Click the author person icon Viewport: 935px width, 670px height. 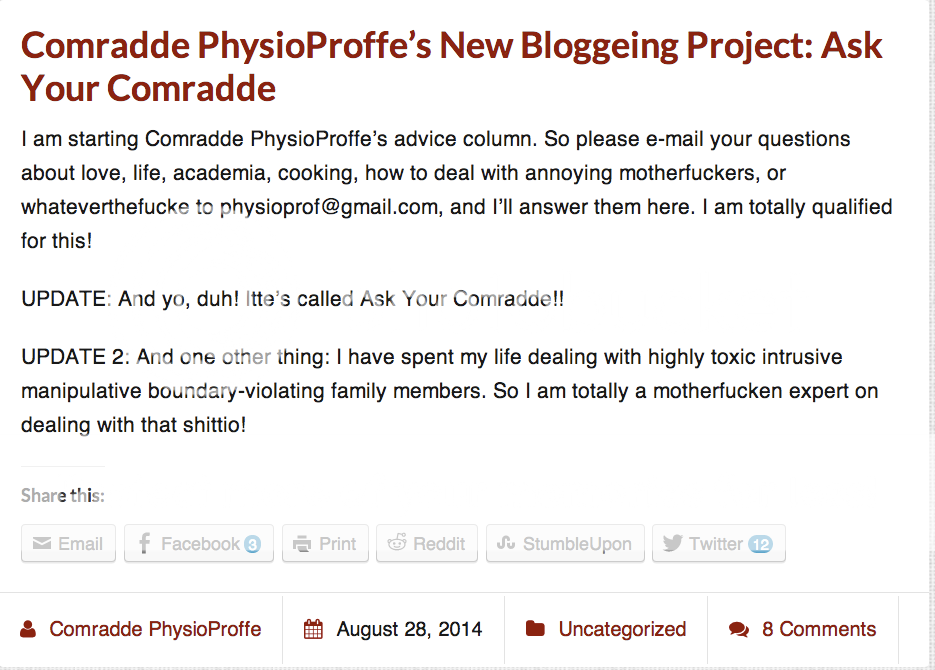[28, 629]
